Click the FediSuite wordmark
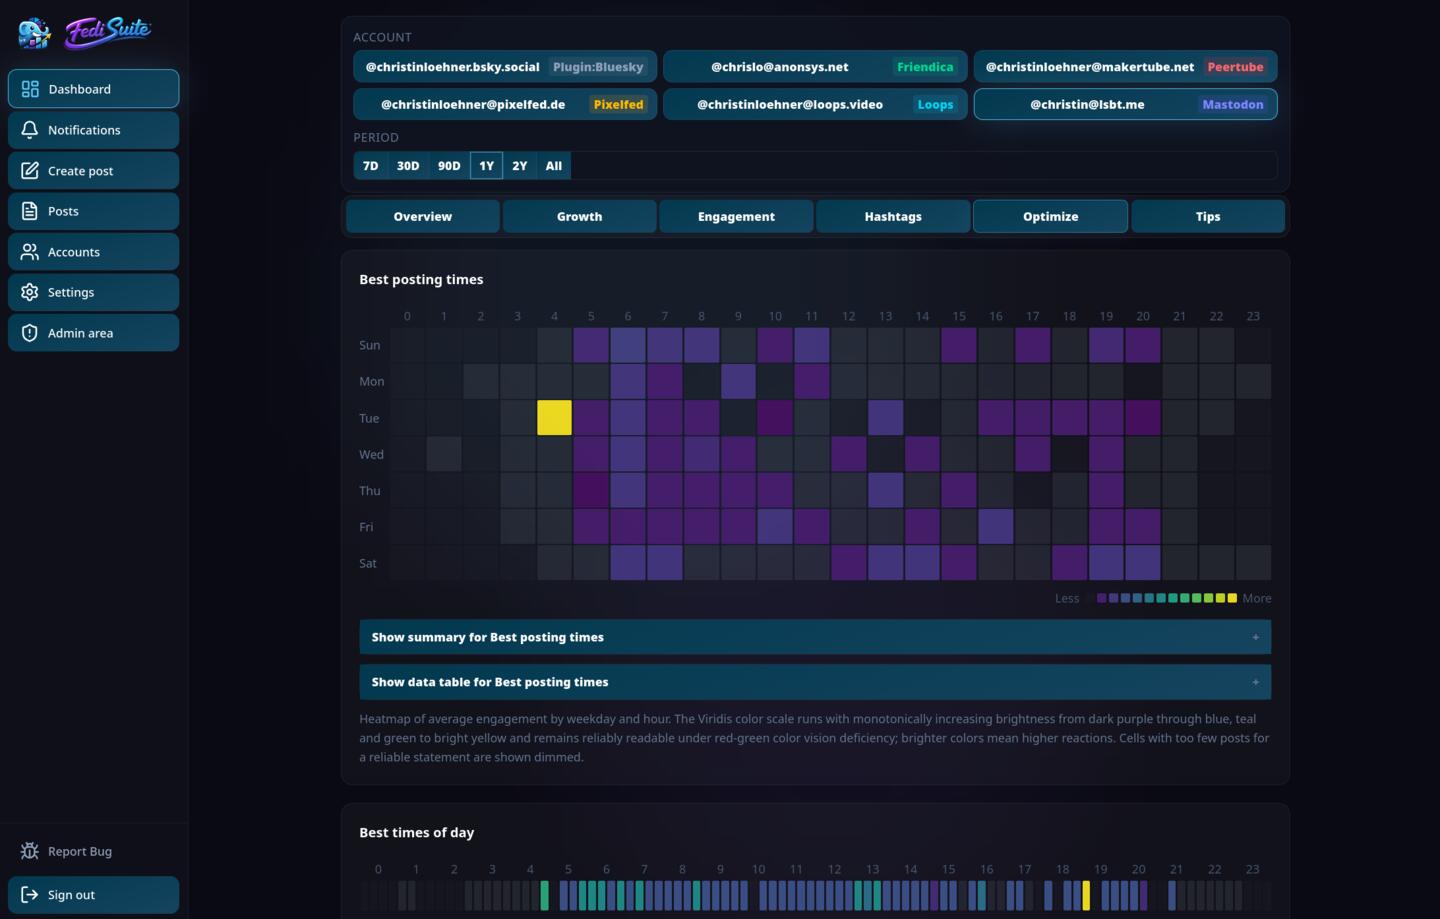Image resolution: width=1440 pixels, height=919 pixels. tap(108, 32)
